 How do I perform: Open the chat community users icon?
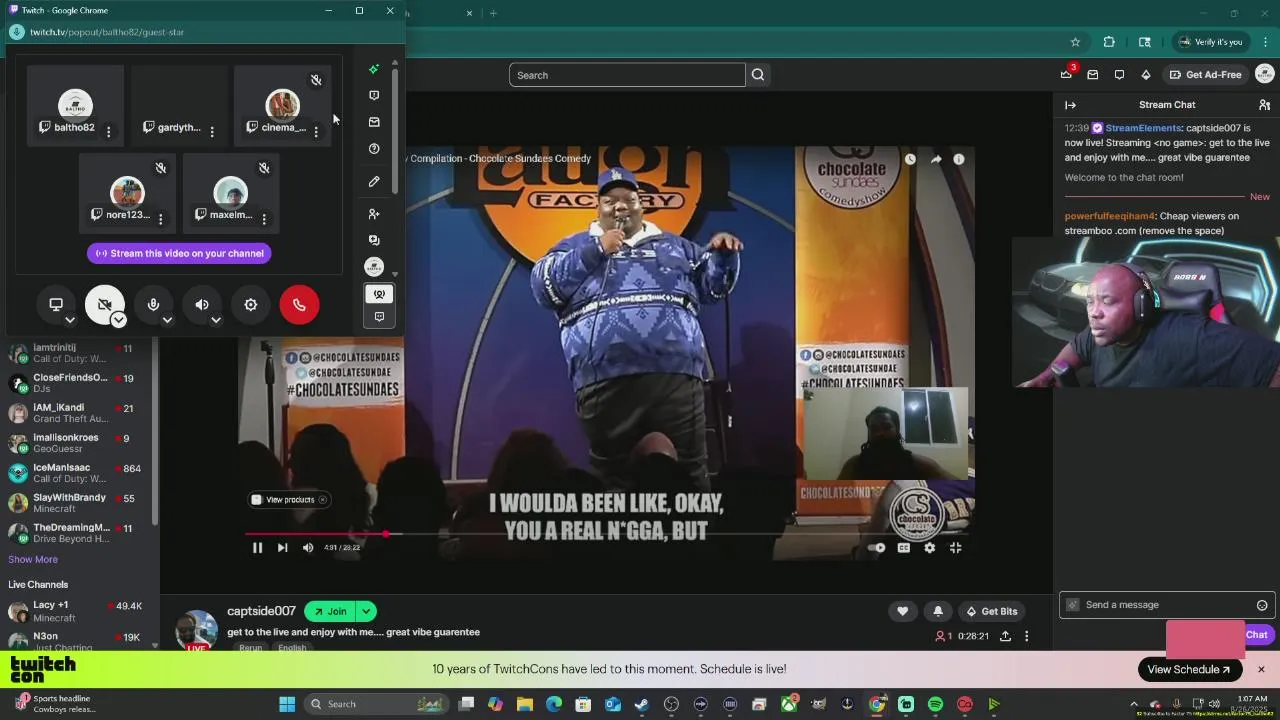[1264, 105]
